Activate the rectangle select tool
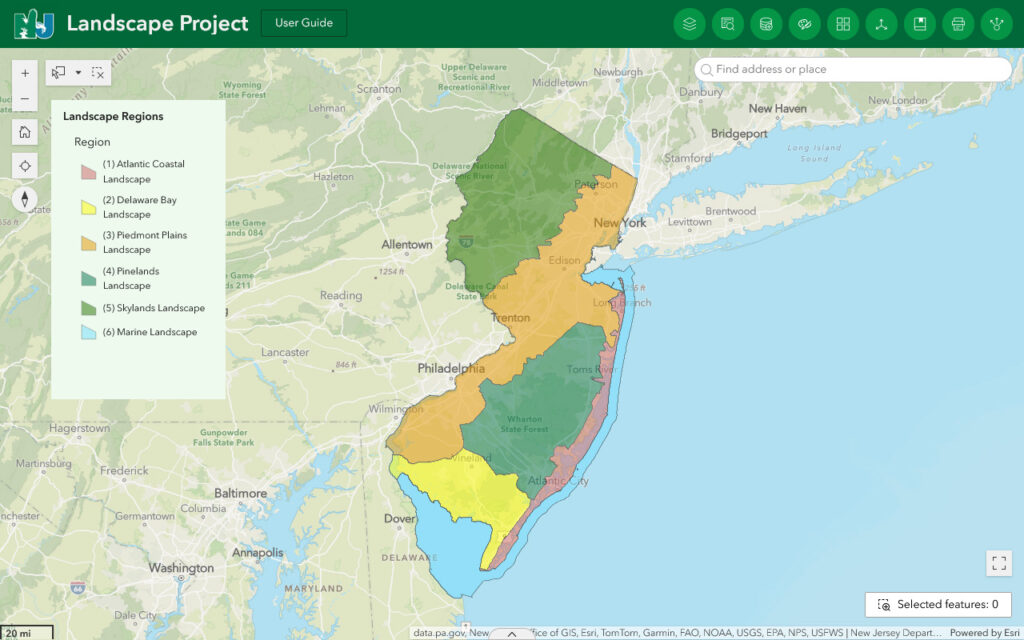The height and width of the screenshot is (640, 1024). [x=58, y=73]
